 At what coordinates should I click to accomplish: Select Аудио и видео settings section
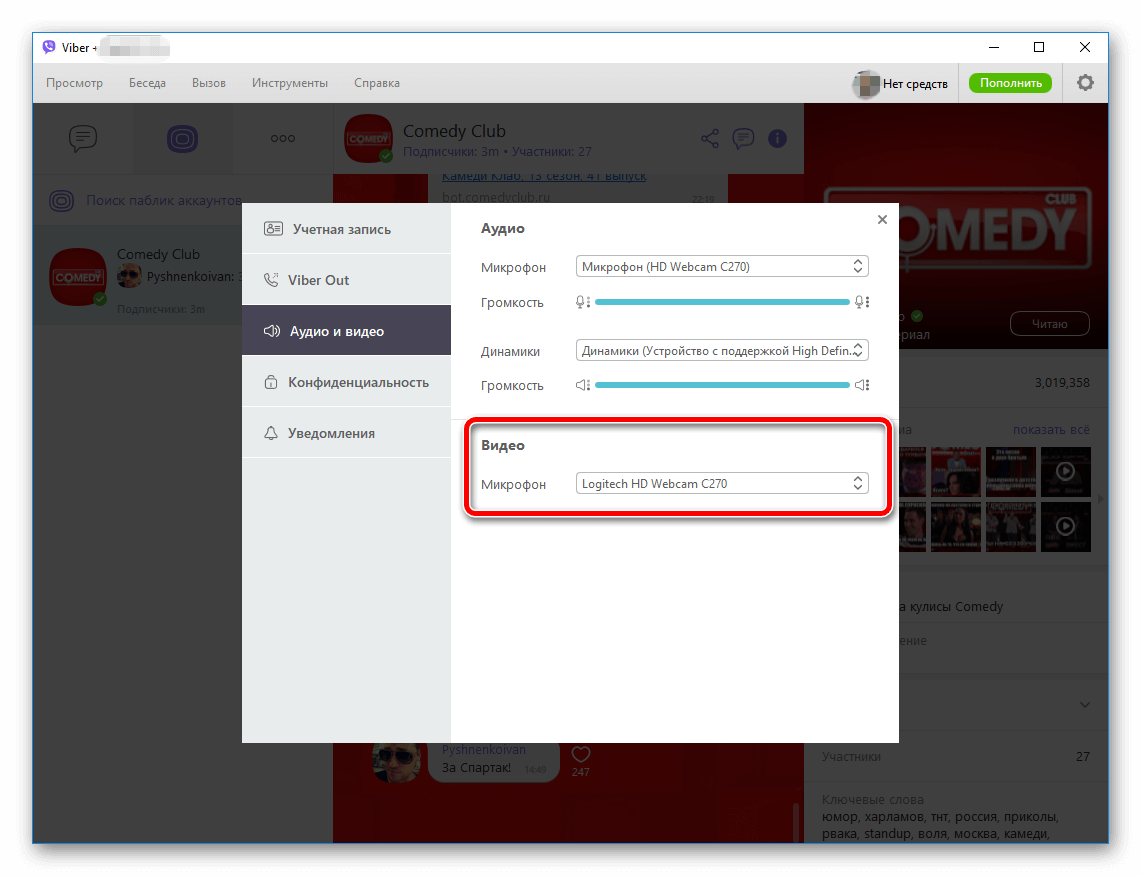click(x=346, y=330)
